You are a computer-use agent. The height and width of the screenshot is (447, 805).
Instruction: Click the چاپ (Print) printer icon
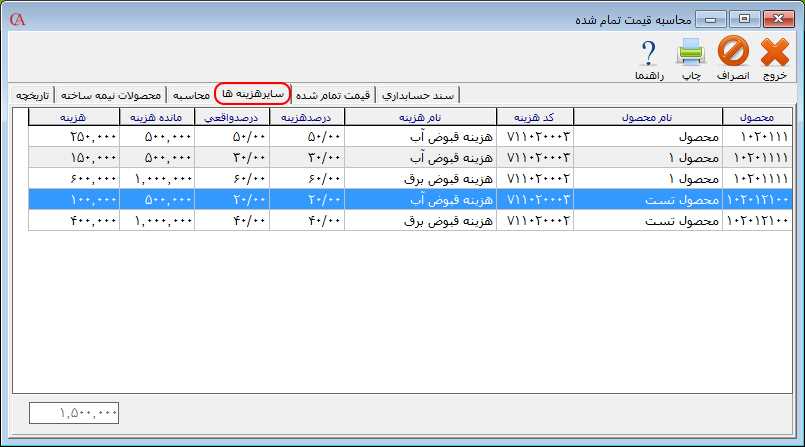(x=690, y=57)
